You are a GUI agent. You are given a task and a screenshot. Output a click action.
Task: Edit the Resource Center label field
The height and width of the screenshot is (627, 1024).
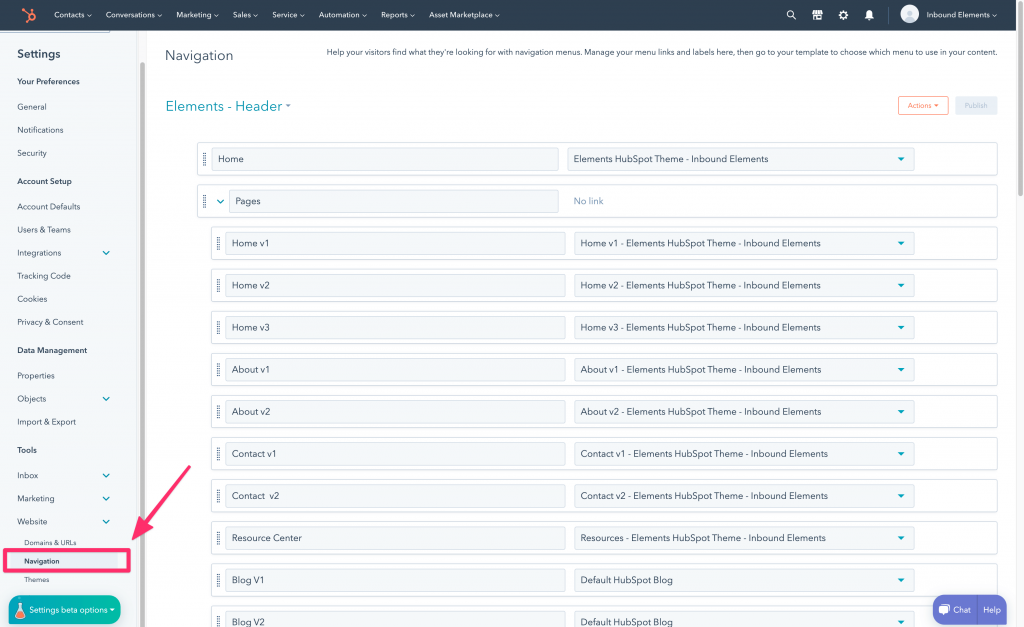(395, 538)
